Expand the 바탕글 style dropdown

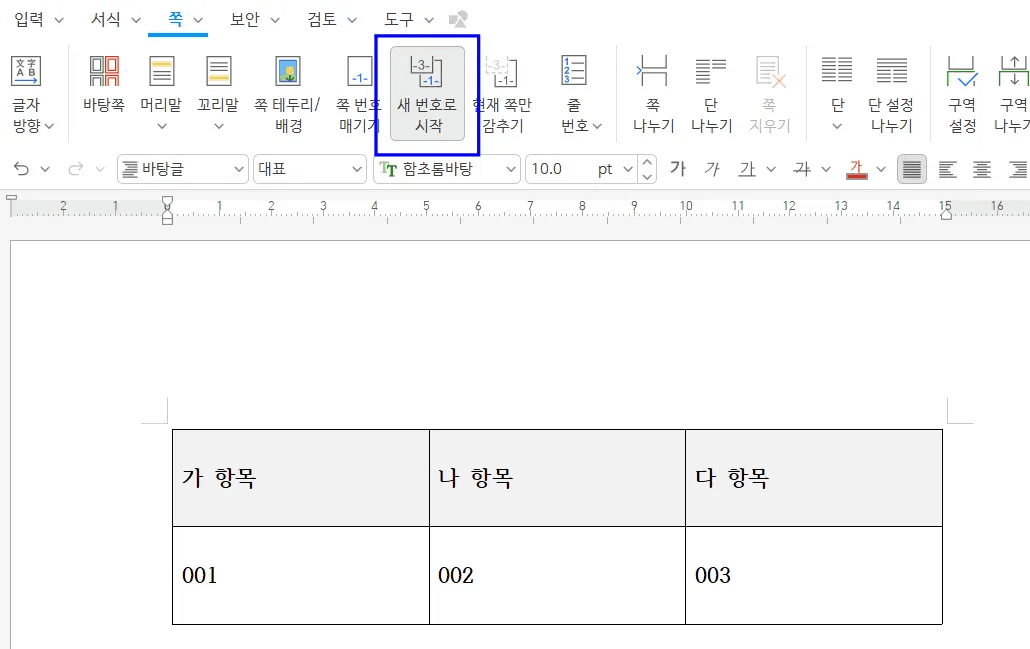tap(241, 169)
